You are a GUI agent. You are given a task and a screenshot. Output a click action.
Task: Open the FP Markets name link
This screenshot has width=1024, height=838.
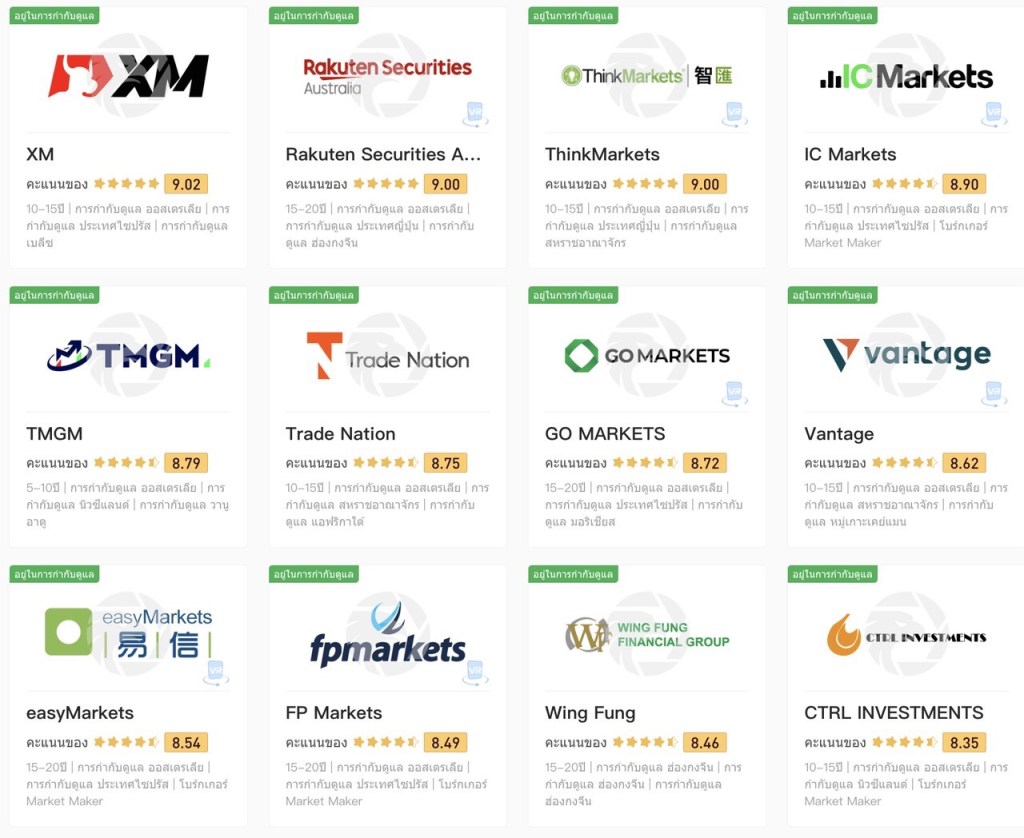pos(334,713)
